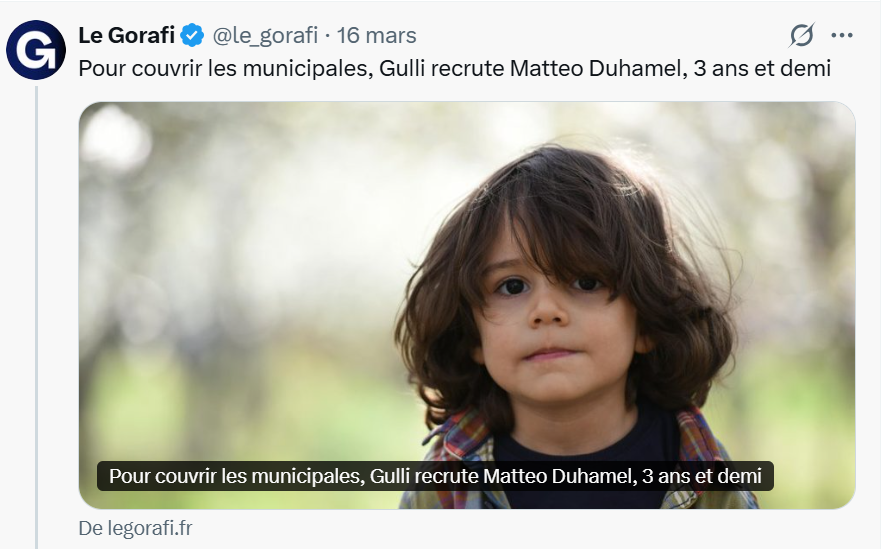Open the three-dot more options menu
Image resolution: width=882 pixels, height=549 pixels.
[842, 36]
